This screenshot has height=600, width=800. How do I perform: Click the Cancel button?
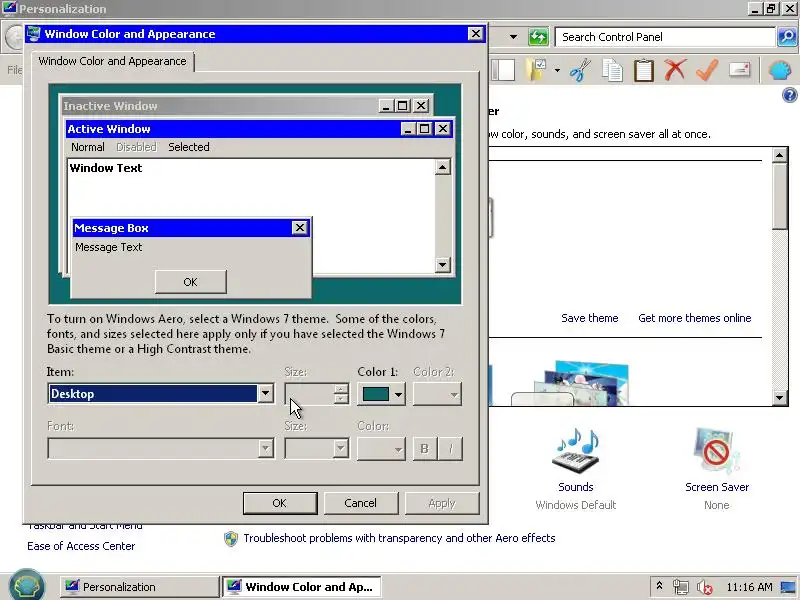pos(360,503)
